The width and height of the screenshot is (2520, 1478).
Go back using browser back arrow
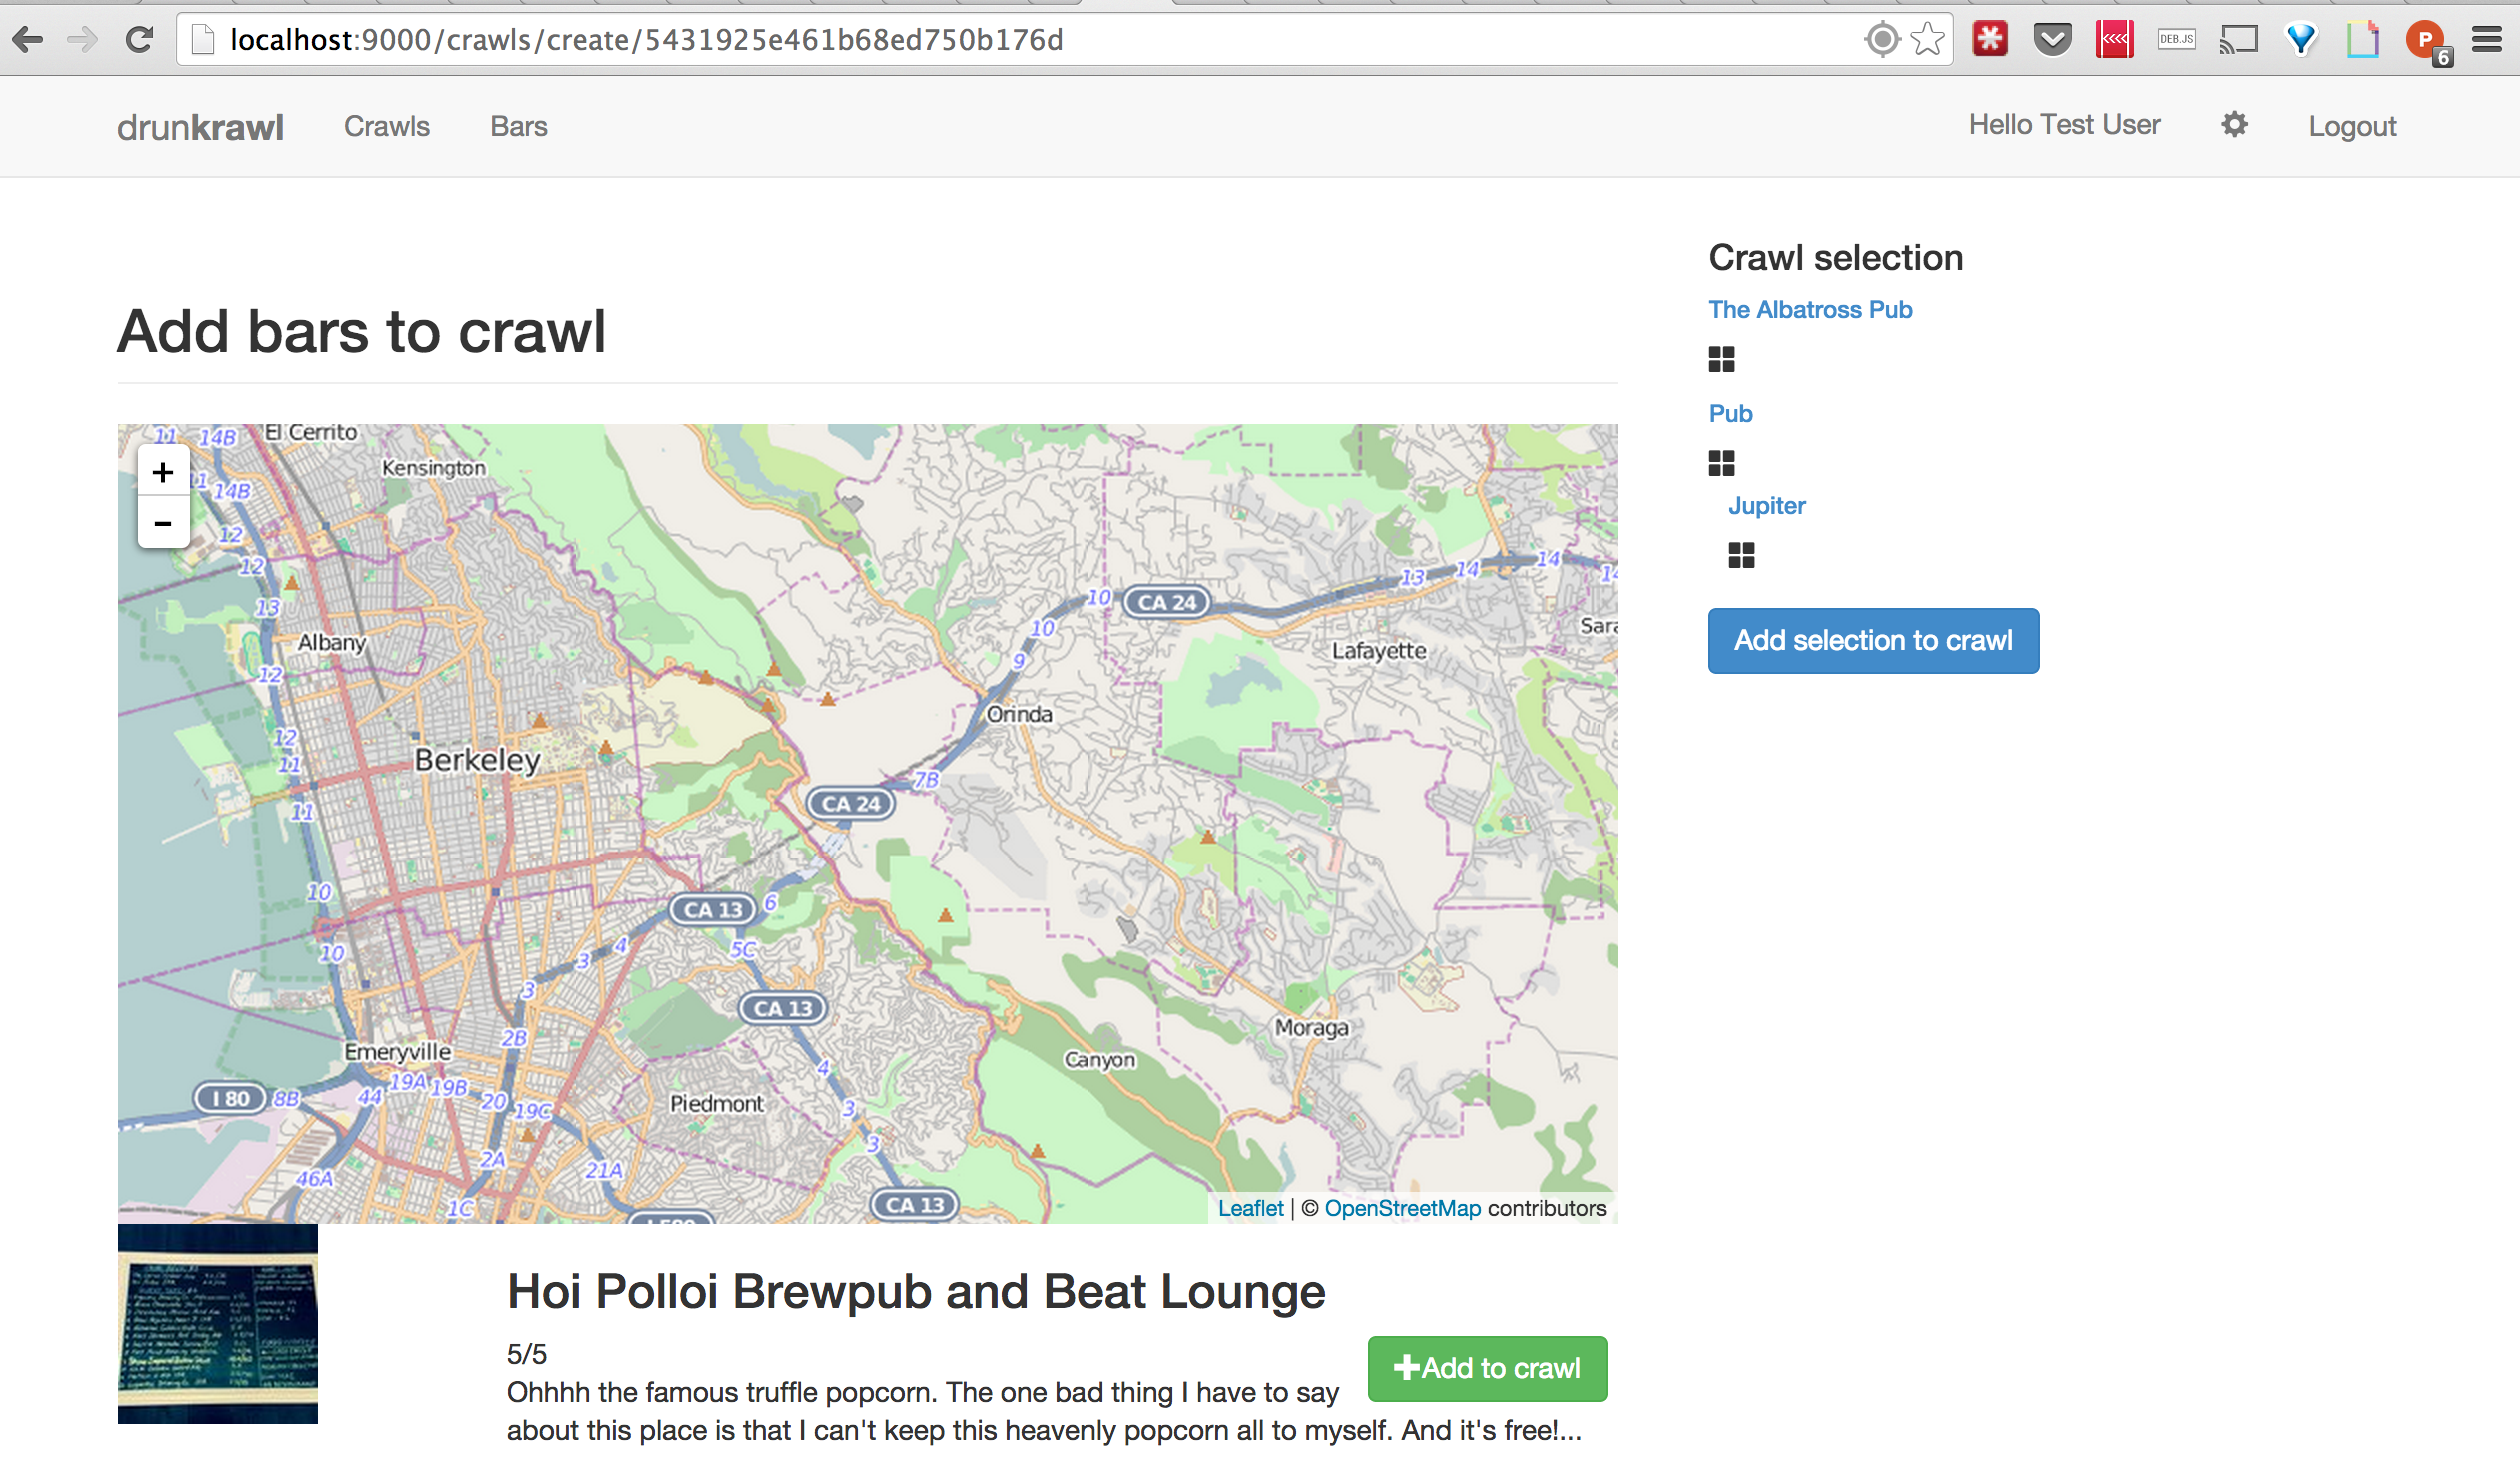pyautogui.click(x=28, y=40)
